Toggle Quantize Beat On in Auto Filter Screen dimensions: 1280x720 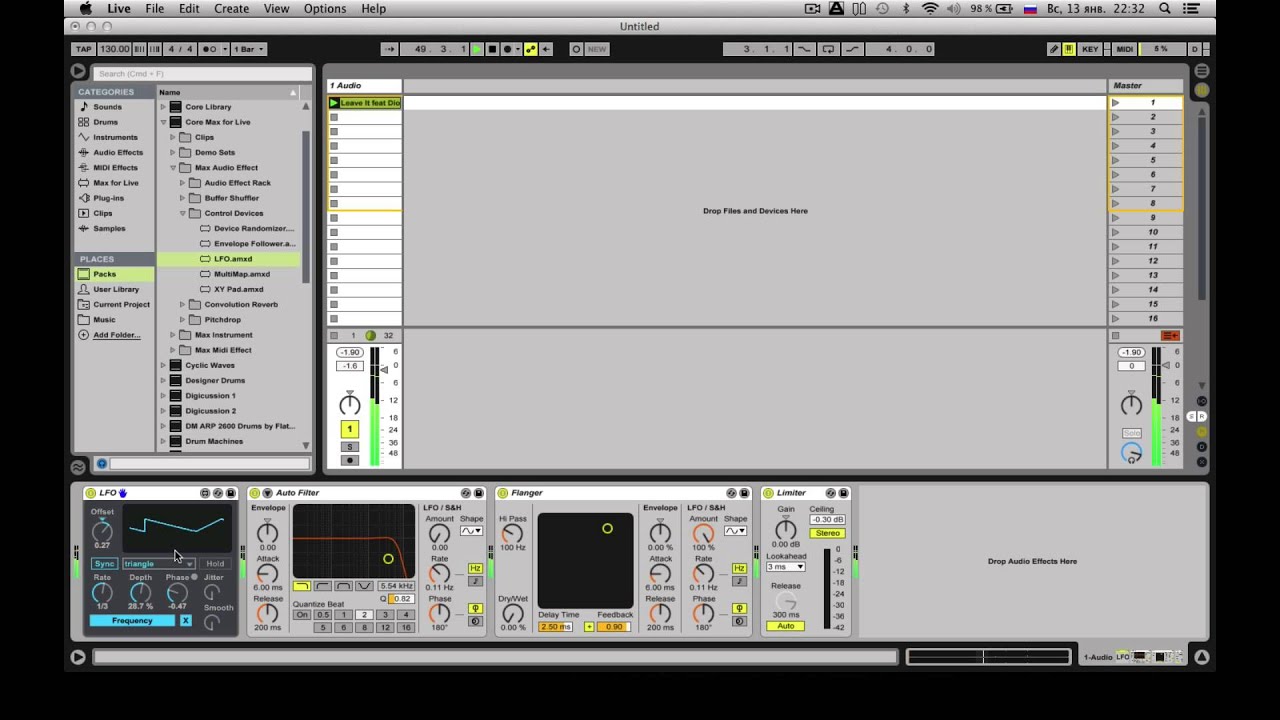(302, 615)
